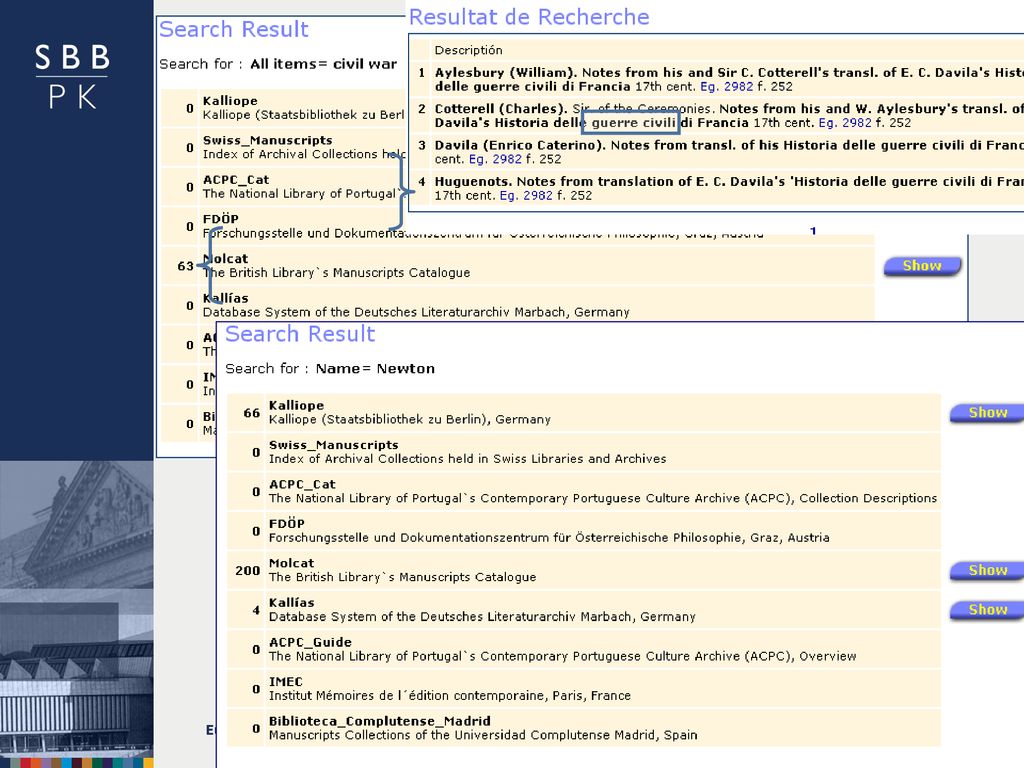Image resolution: width=1024 pixels, height=768 pixels.
Task: Show Kalliope results for the Newton search
Action: [987, 413]
